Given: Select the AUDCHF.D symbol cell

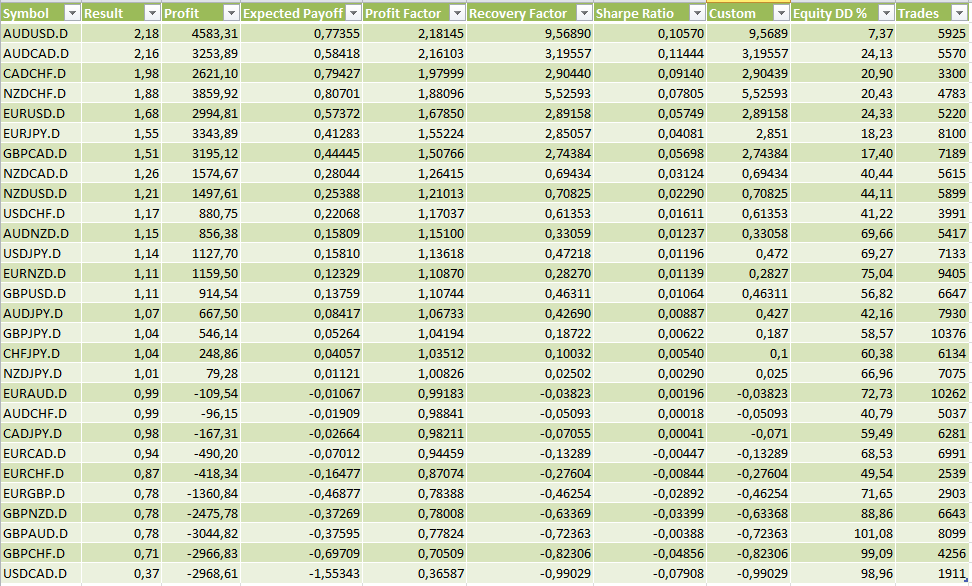Looking at the screenshot, I should (x=41, y=414).
